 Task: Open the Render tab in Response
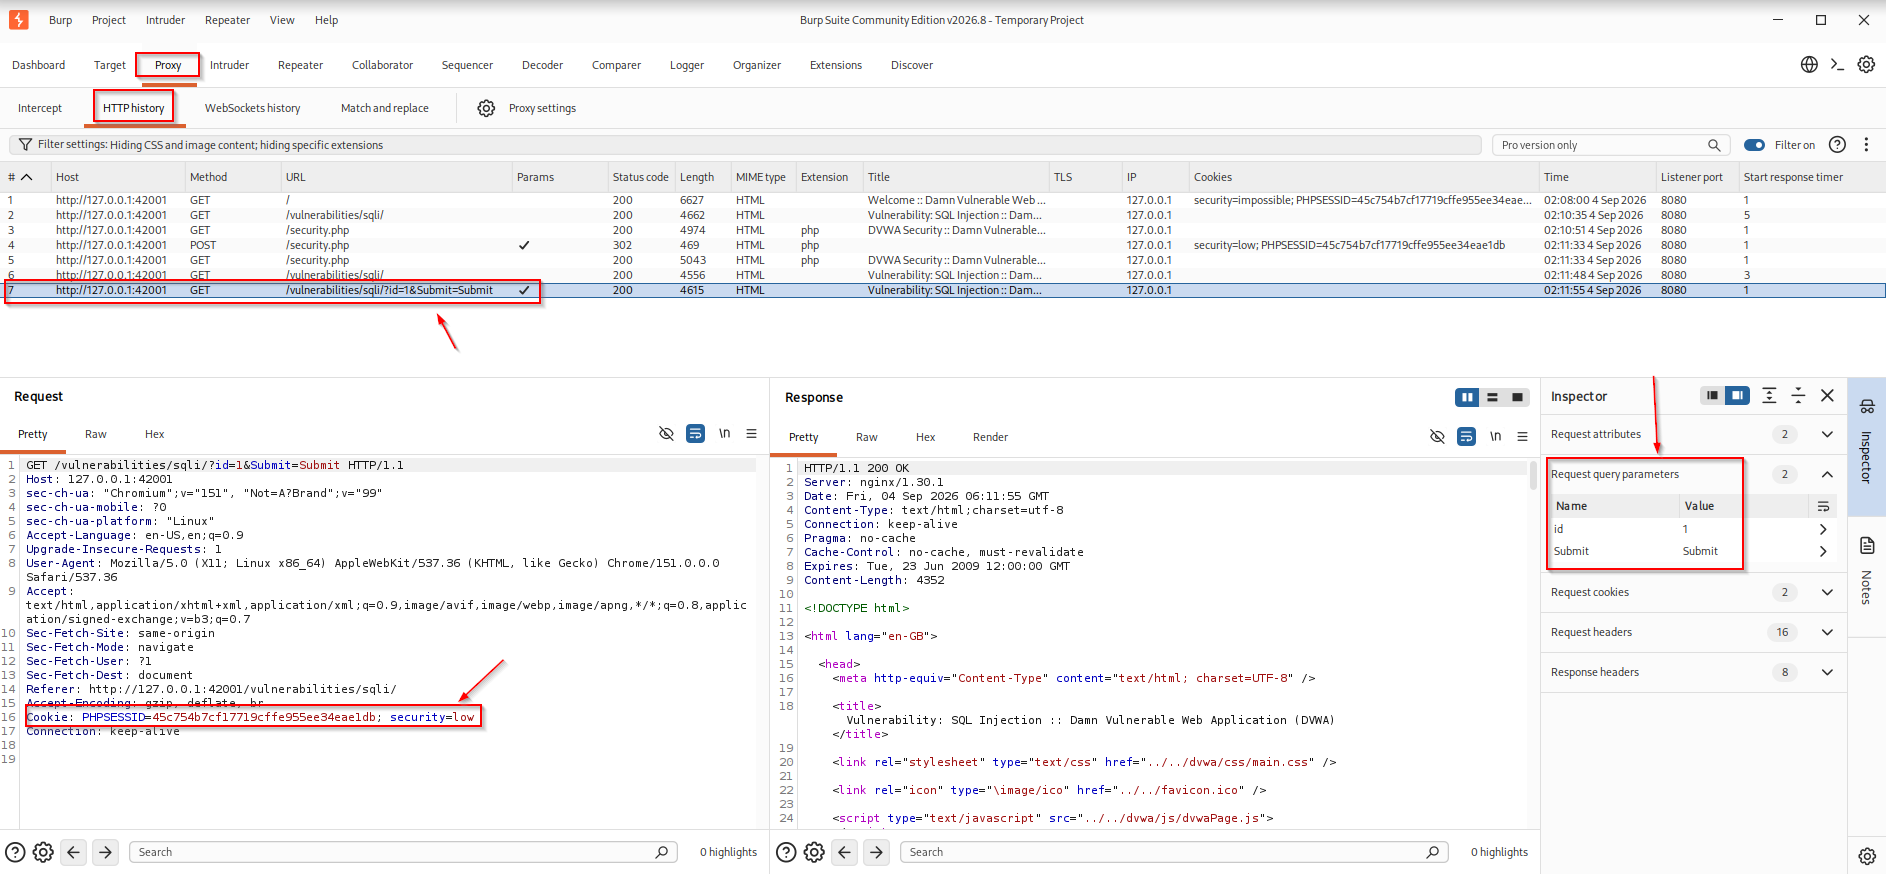(x=990, y=437)
